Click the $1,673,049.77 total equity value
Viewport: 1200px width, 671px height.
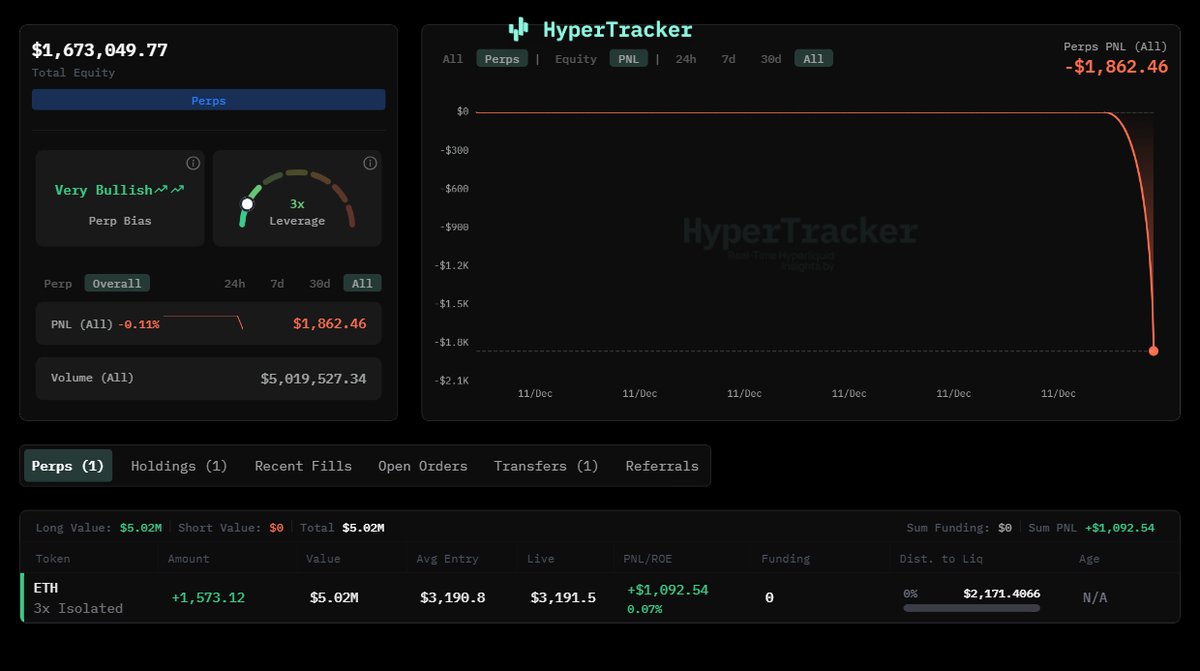point(100,50)
